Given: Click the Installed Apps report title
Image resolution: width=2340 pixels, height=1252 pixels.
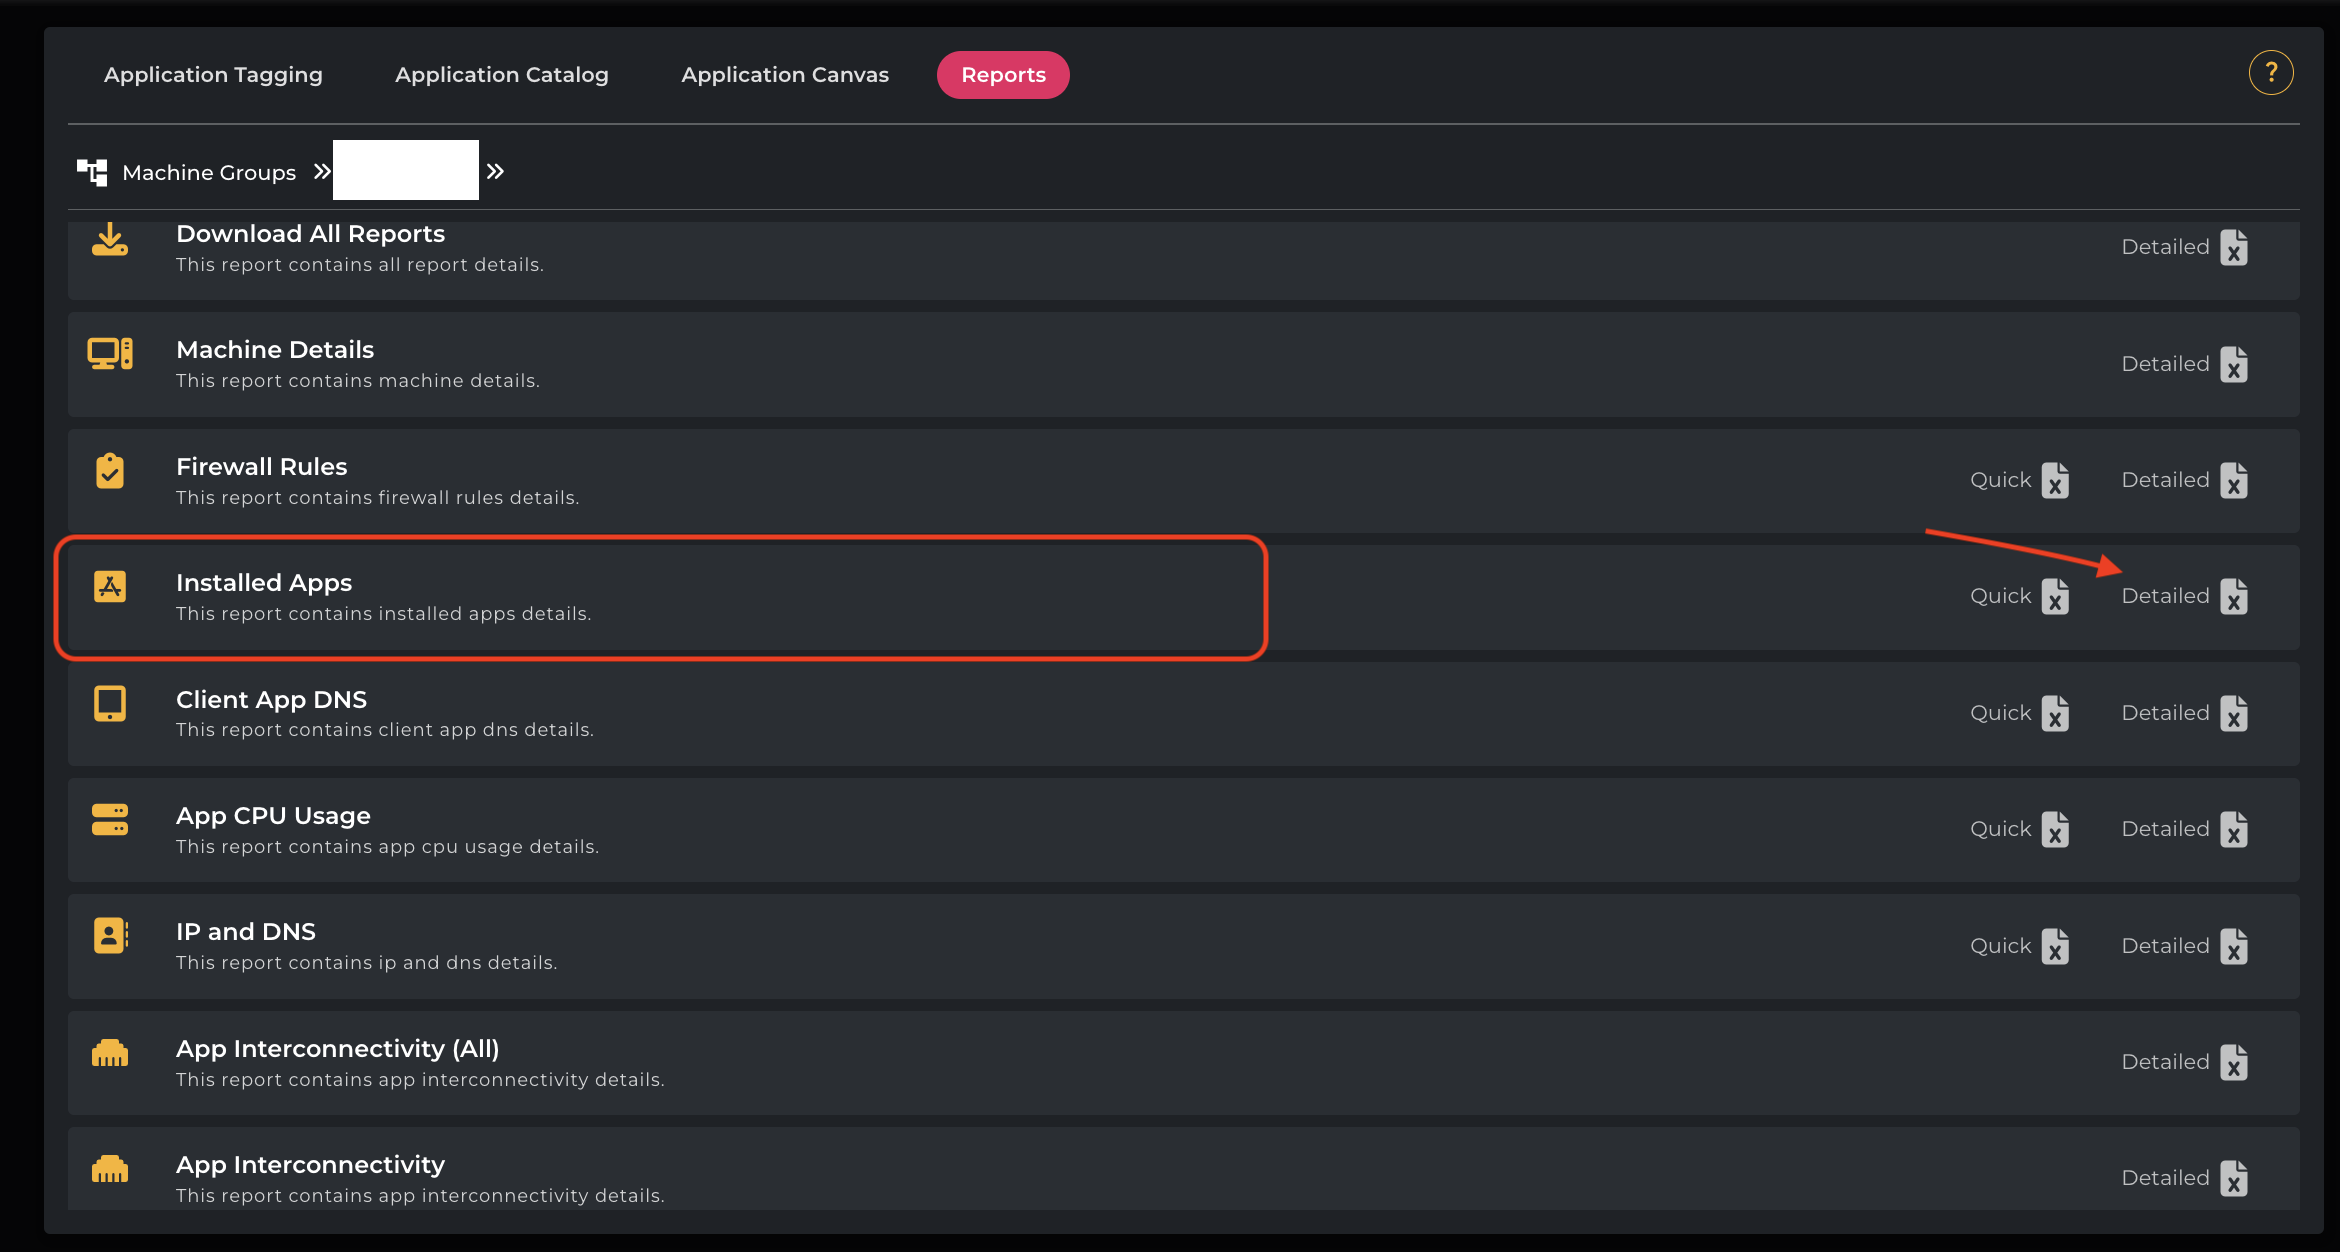Looking at the screenshot, I should coord(264,583).
